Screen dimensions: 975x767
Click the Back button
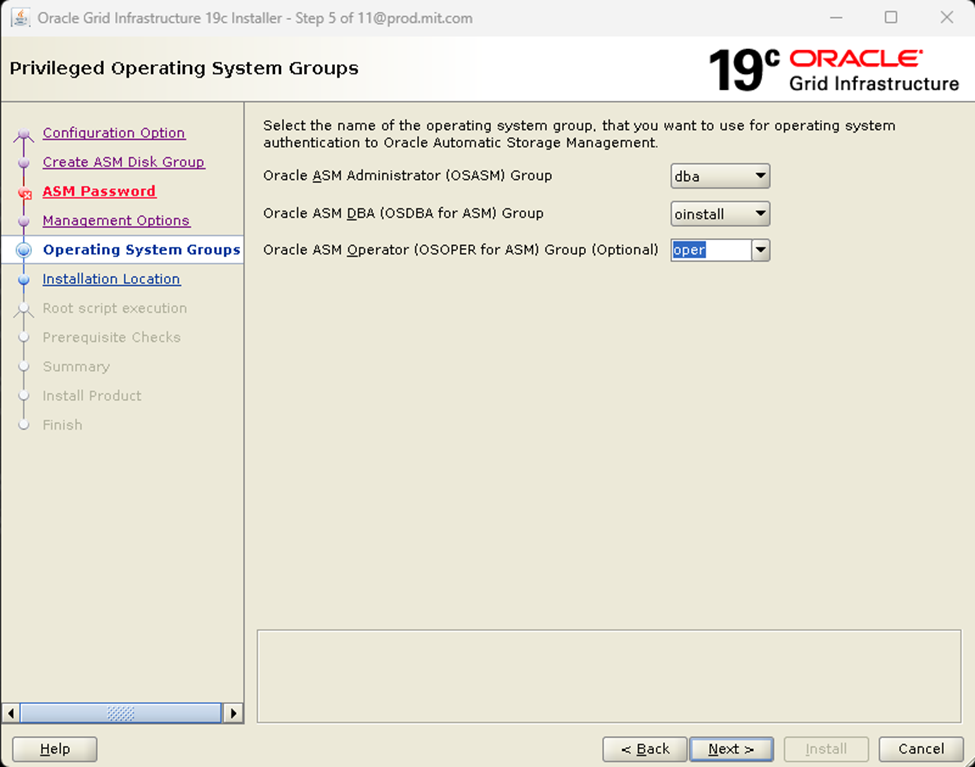click(x=645, y=749)
